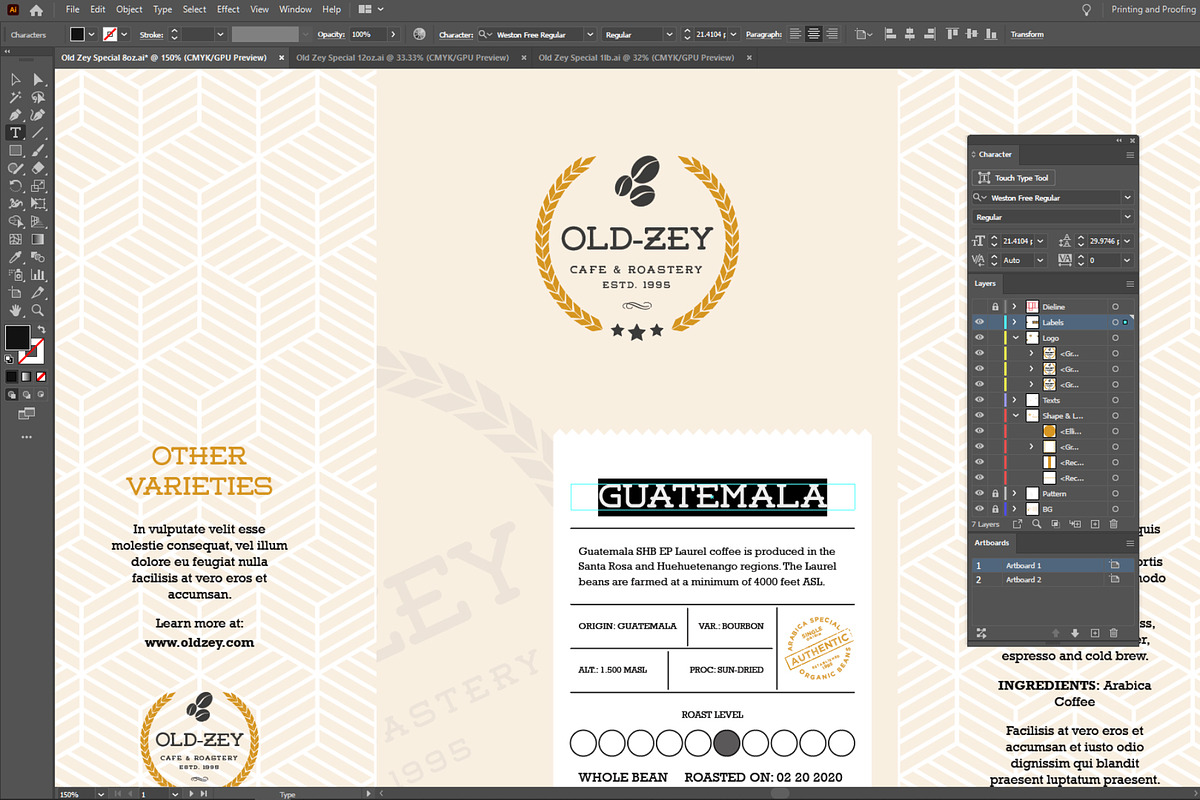The image size is (1200, 800).
Task: Click Transform link in control bar
Action: tap(1027, 34)
